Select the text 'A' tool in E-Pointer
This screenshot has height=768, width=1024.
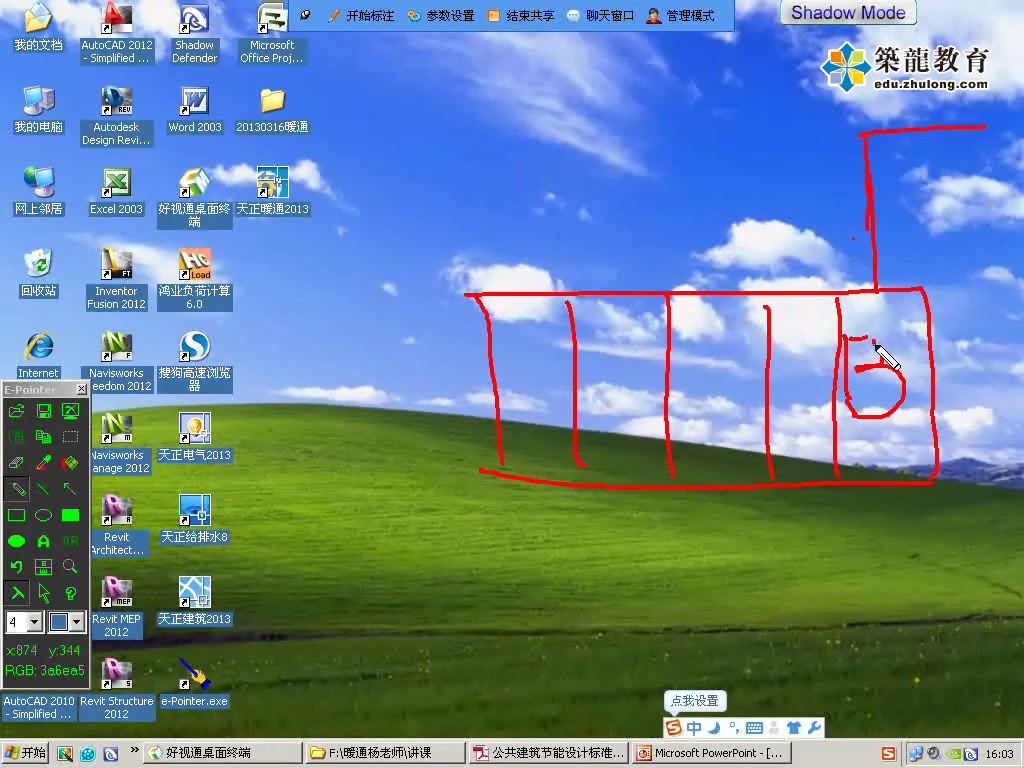(43, 541)
